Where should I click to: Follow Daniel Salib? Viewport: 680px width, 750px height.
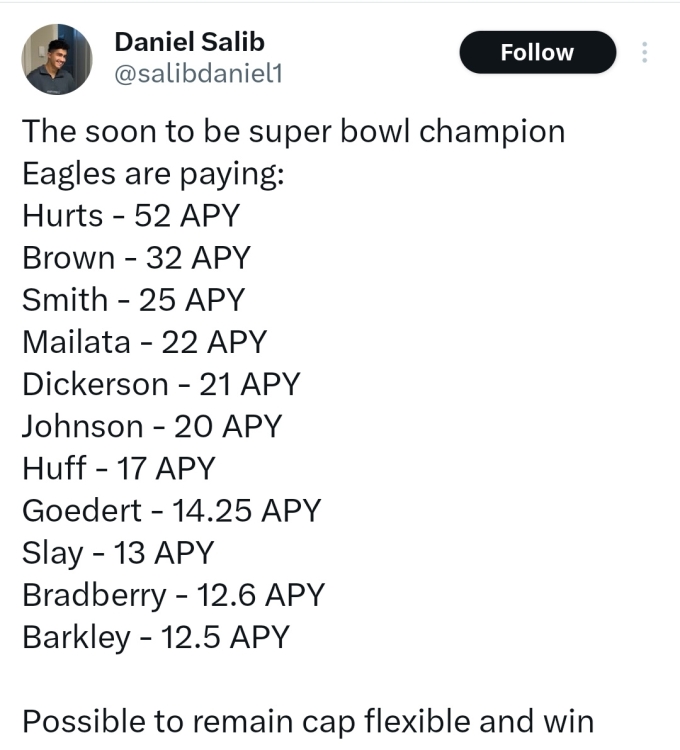pos(537,52)
